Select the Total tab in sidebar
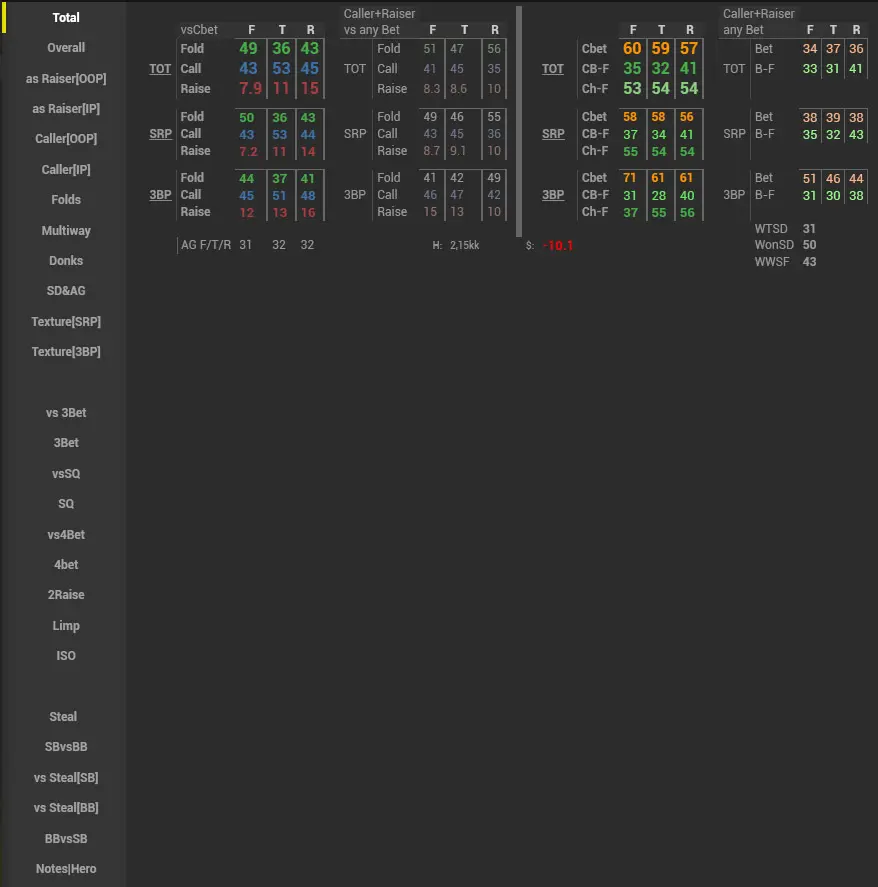Image resolution: width=878 pixels, height=887 pixels. 66,18
